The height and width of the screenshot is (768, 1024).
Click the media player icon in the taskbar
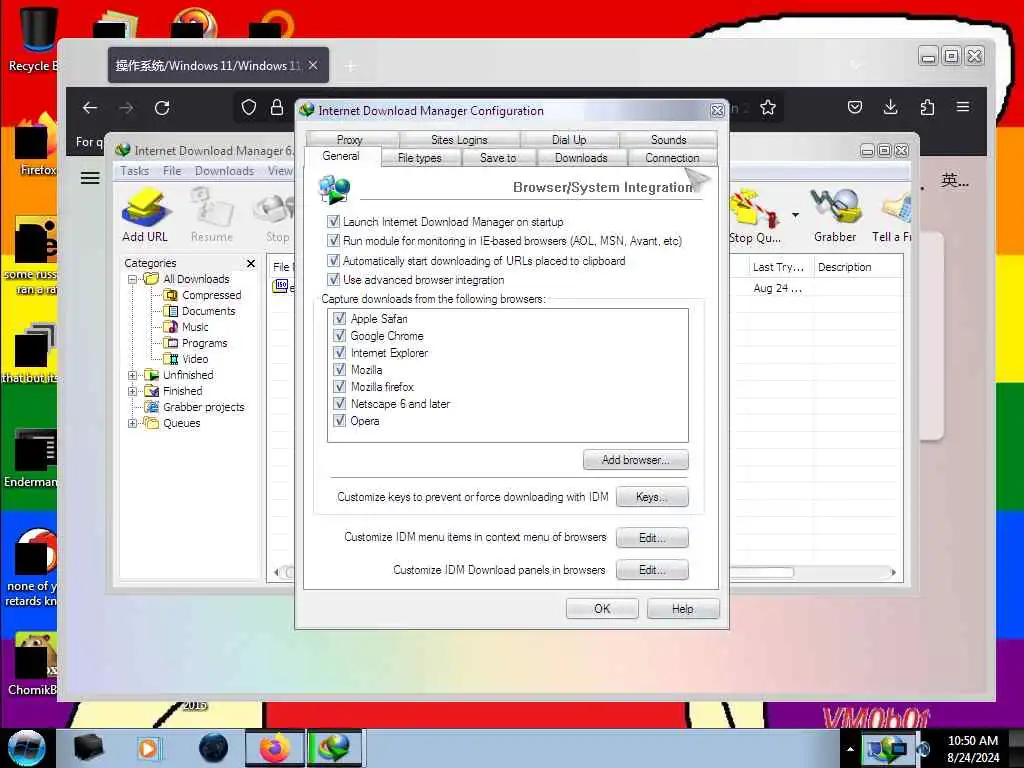point(148,748)
